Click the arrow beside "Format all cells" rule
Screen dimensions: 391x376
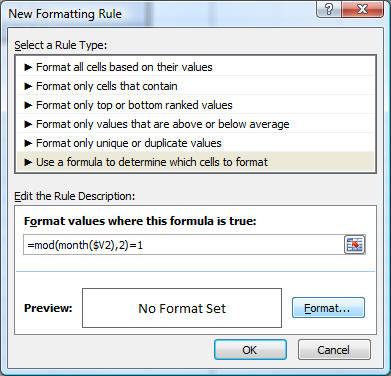point(28,67)
